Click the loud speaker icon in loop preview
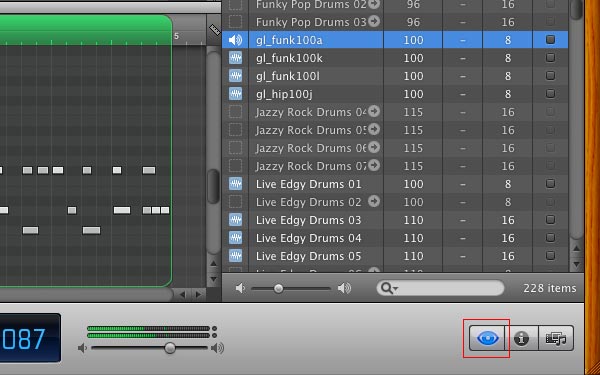Screen dimensions: 600x375 tap(344, 288)
